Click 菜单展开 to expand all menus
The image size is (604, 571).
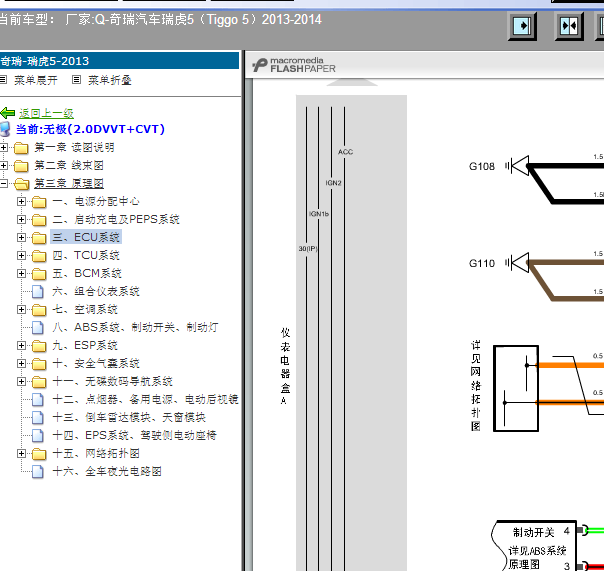click(36, 80)
